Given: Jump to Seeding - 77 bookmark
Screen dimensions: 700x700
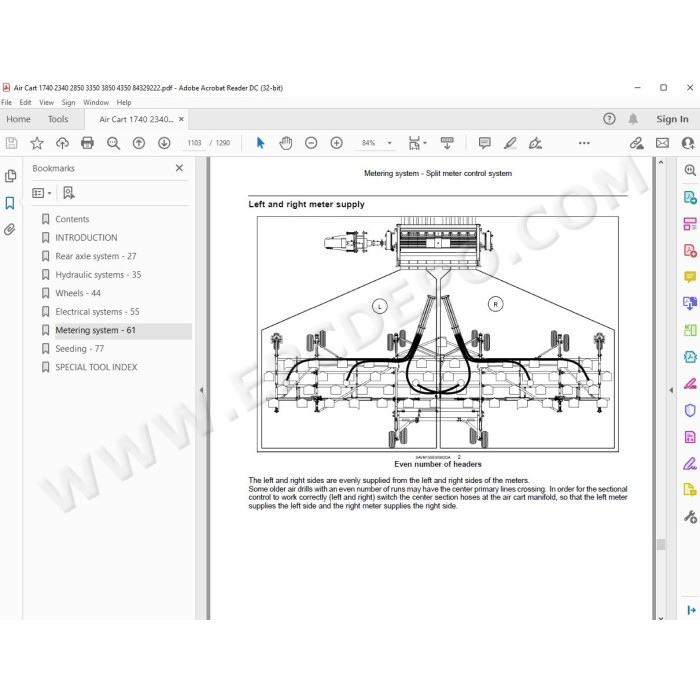Looking at the screenshot, I should tap(79, 349).
